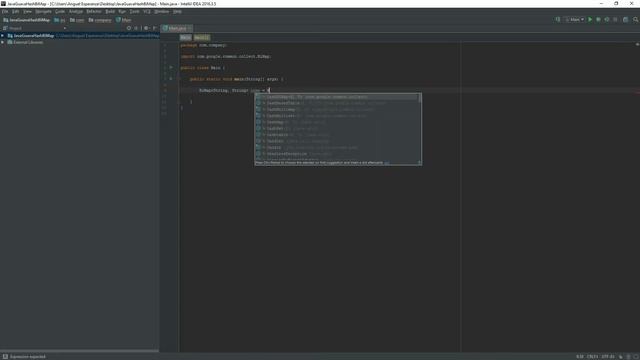640x360 pixels.
Task: Click the read-only lock icon in status bar
Action: [x=621, y=356]
